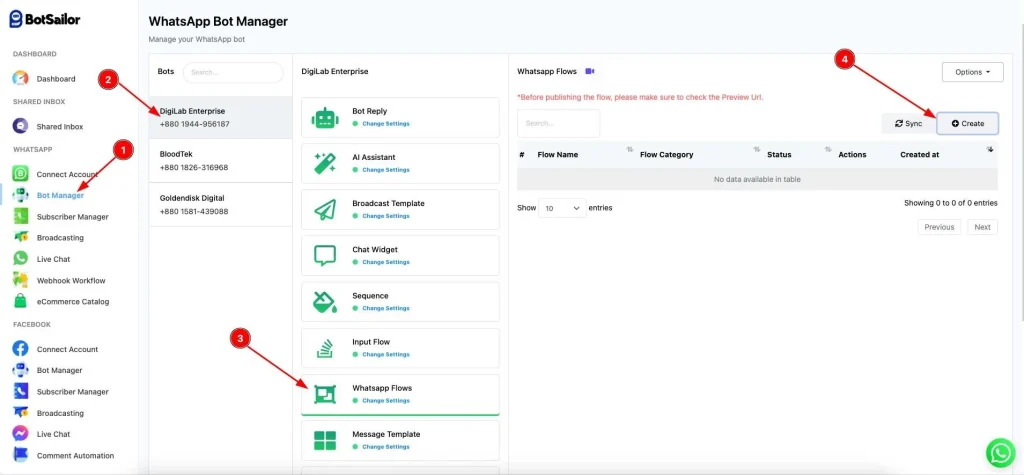Click Change Settings under Bot Reply
This screenshot has width=1024, height=475.
click(x=385, y=123)
